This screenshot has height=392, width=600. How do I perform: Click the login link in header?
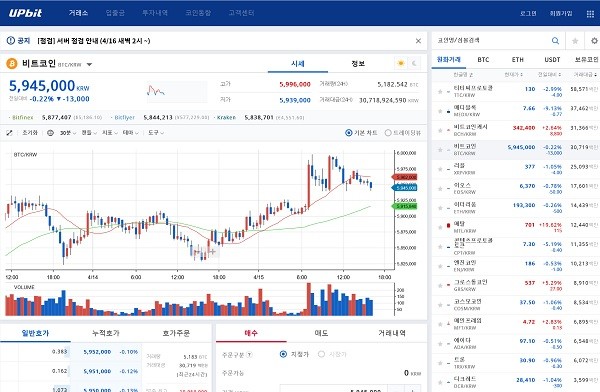[528, 13]
